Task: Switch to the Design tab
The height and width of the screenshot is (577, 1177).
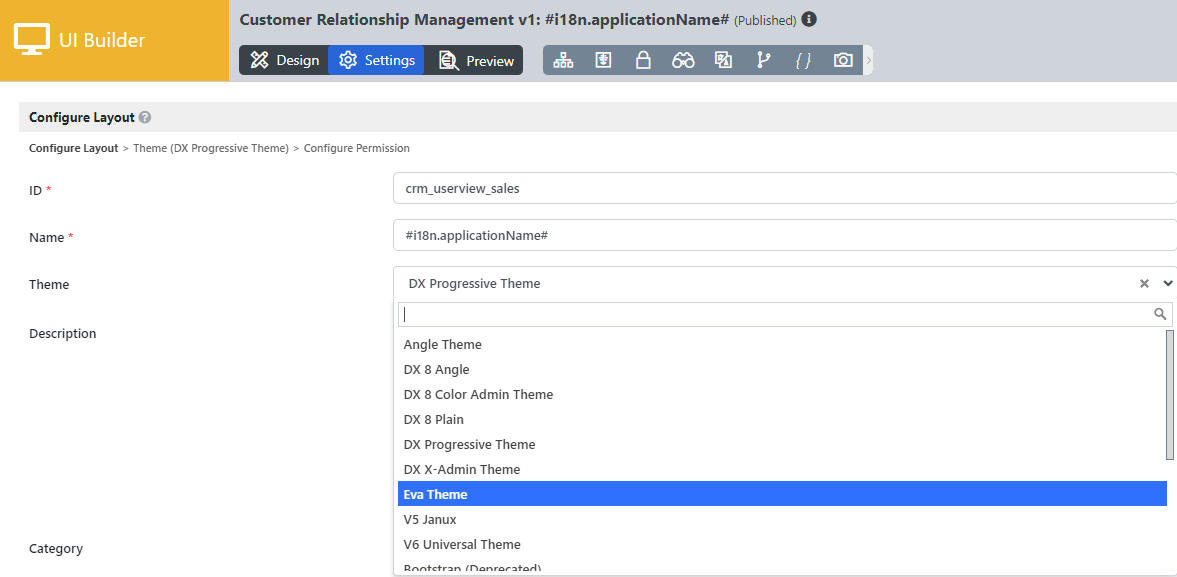Action: 284,60
